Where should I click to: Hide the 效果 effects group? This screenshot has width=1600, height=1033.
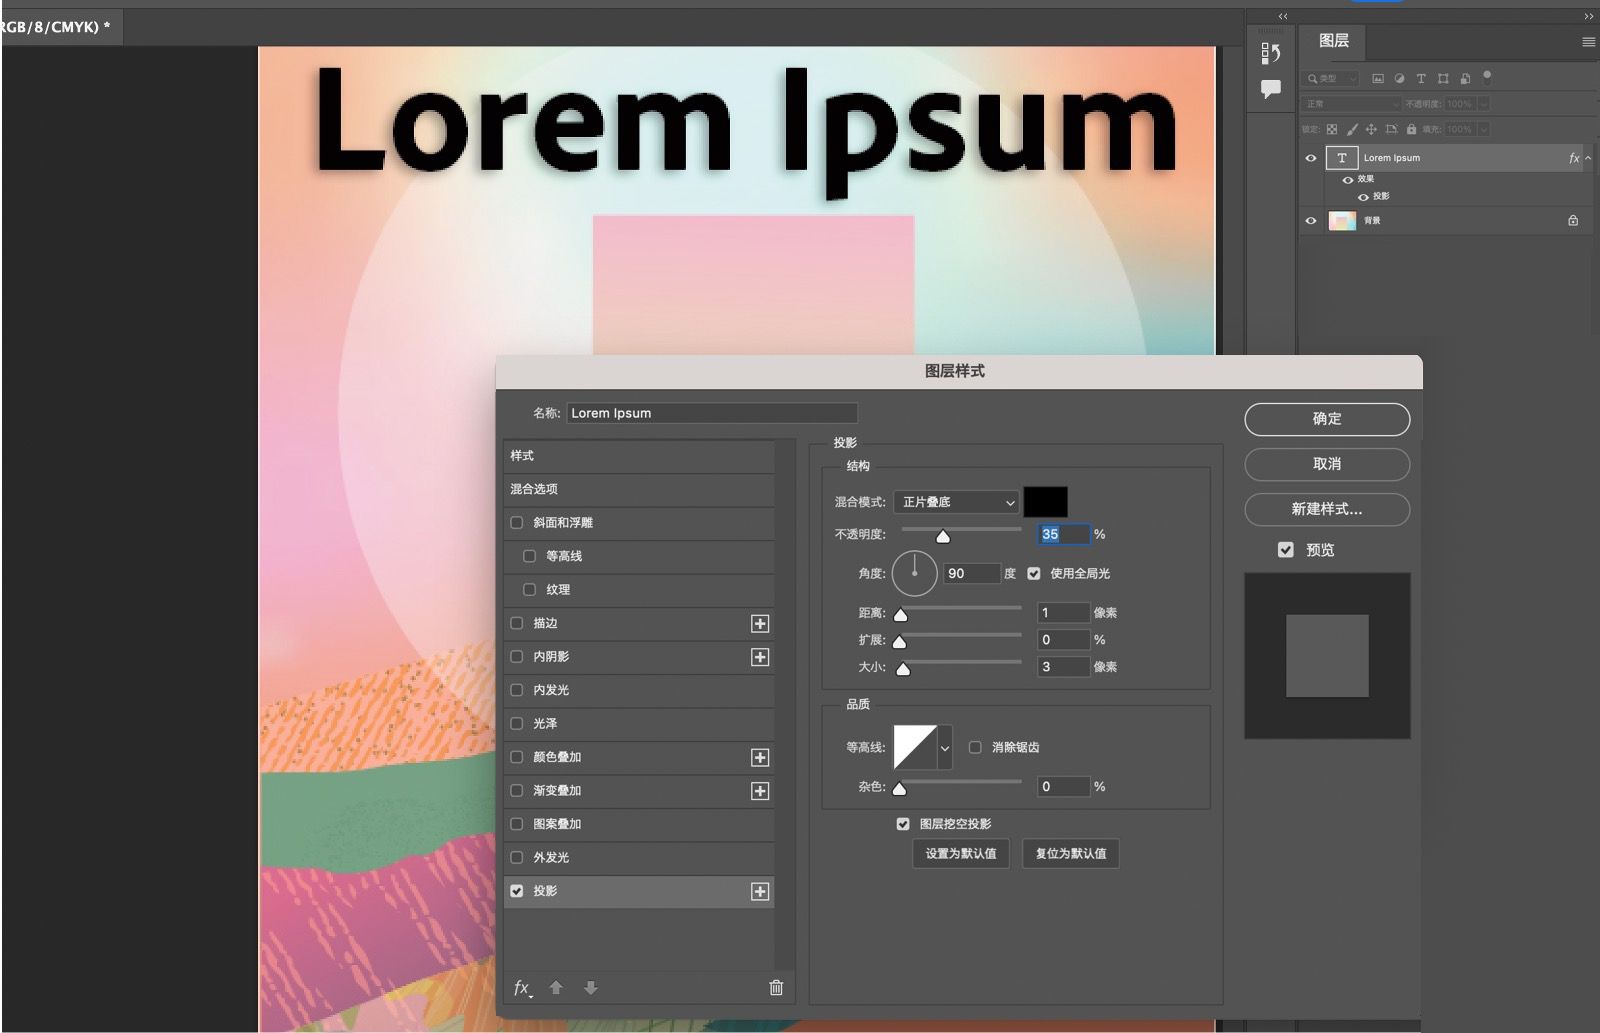(1348, 180)
